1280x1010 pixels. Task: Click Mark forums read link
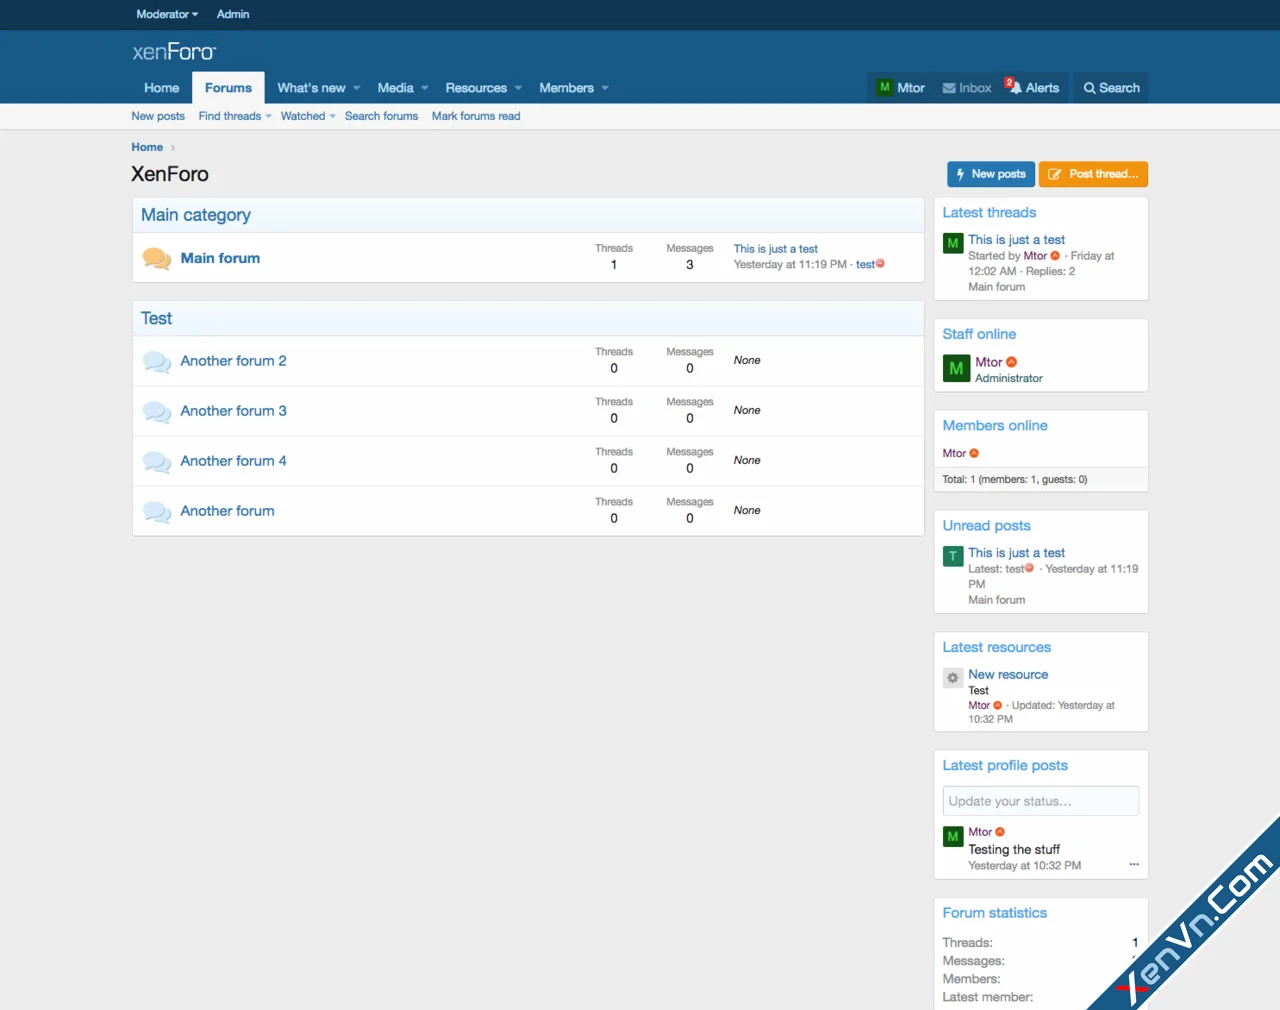(x=476, y=116)
